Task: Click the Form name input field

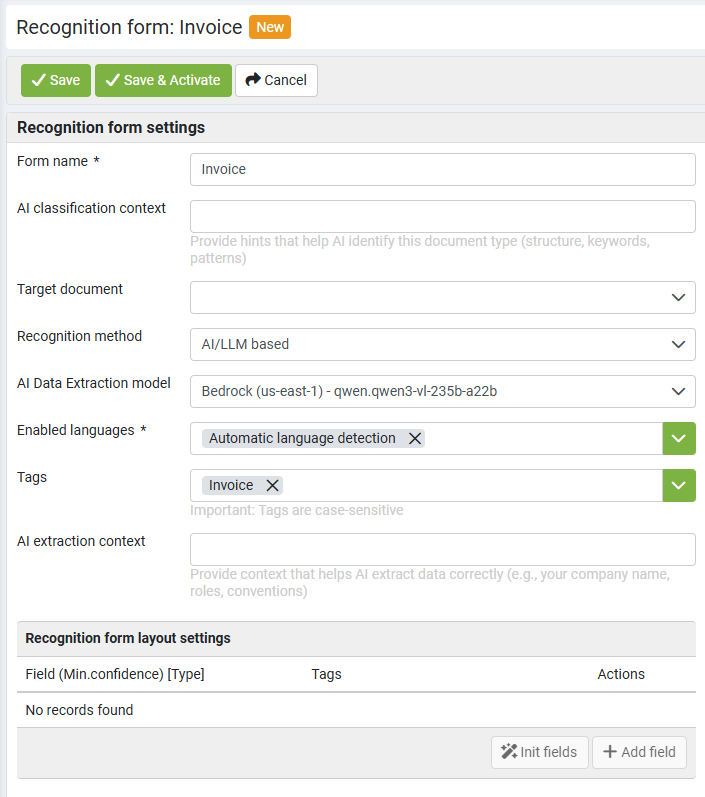Action: [x=443, y=169]
